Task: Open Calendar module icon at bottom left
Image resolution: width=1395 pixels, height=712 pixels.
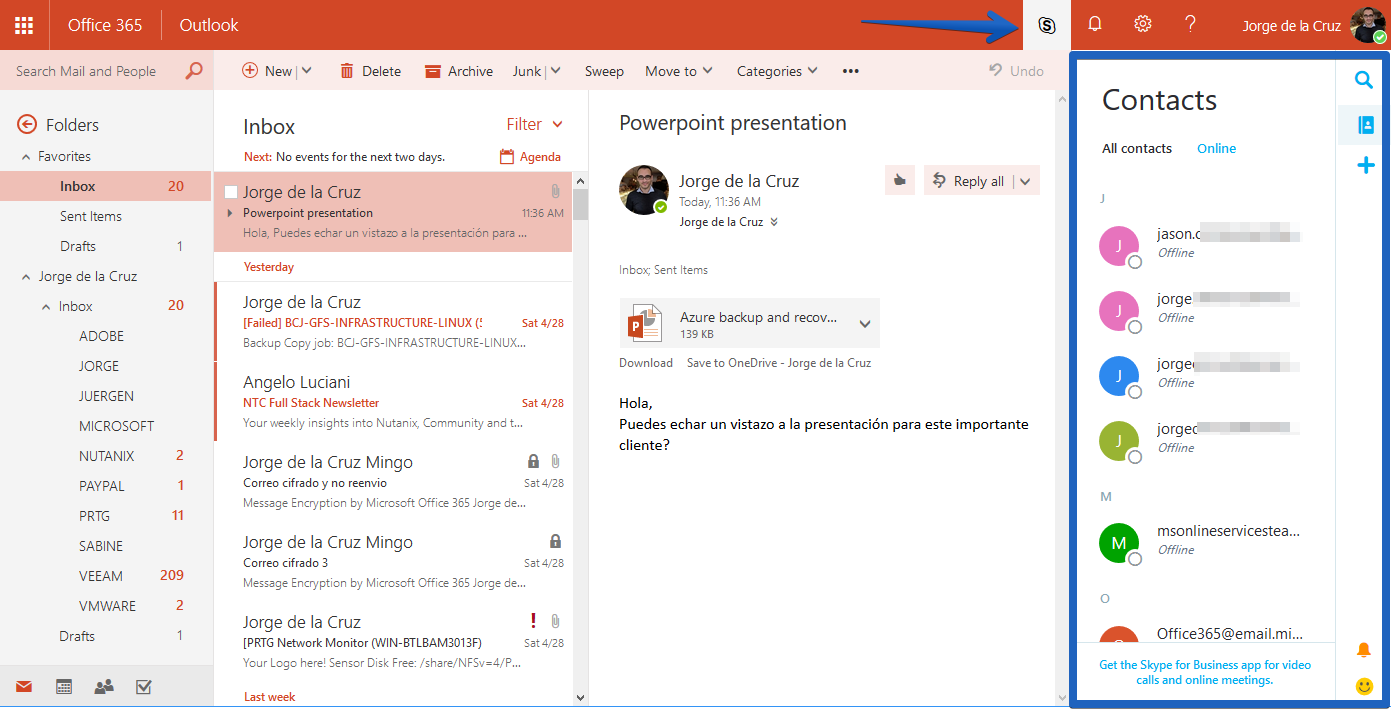Action: click(64, 687)
